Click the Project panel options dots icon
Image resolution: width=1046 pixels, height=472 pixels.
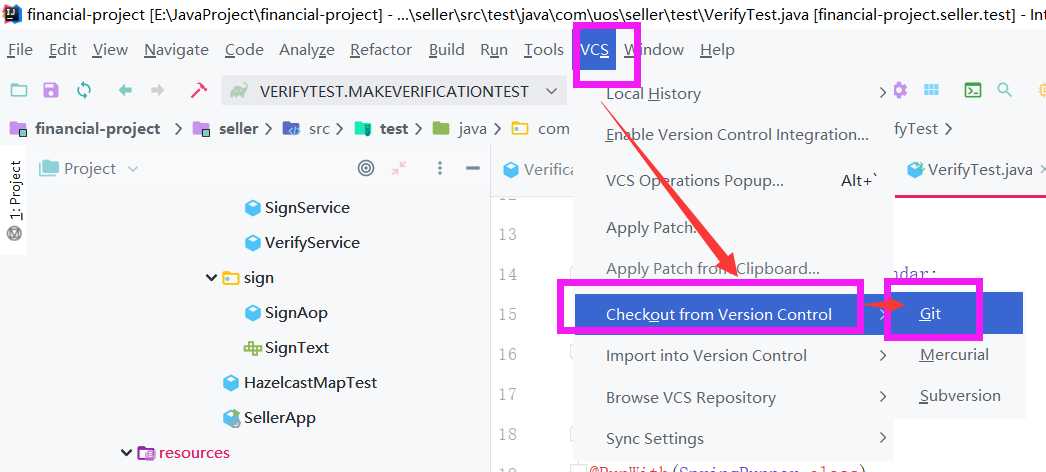[x=440, y=169]
